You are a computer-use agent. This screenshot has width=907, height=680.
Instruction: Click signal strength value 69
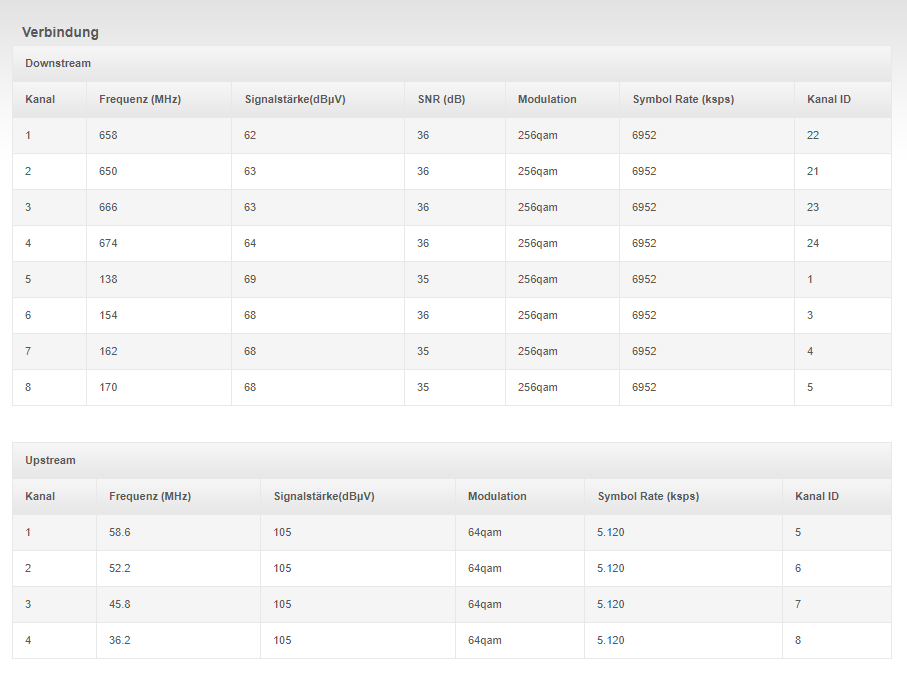coord(250,279)
